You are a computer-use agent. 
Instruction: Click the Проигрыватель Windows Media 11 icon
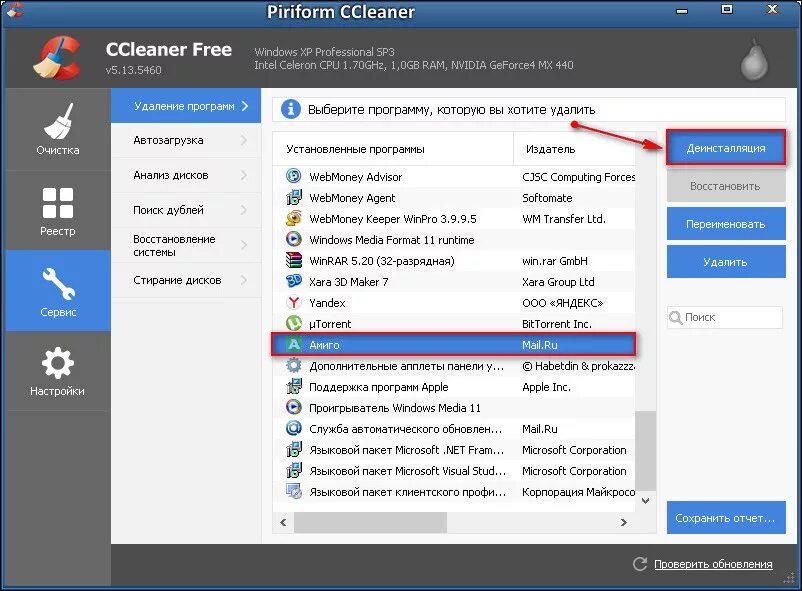[294, 407]
